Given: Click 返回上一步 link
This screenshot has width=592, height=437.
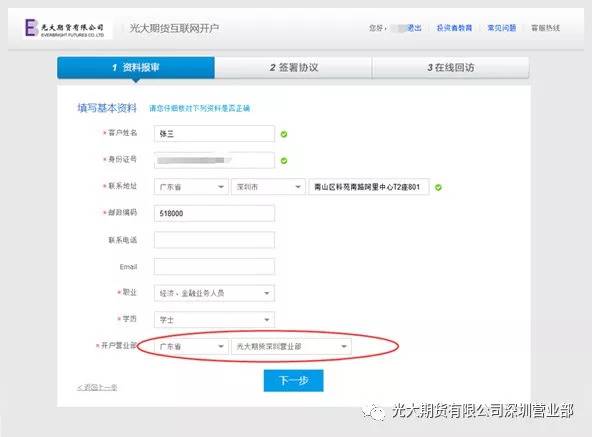Looking at the screenshot, I should [x=97, y=388].
